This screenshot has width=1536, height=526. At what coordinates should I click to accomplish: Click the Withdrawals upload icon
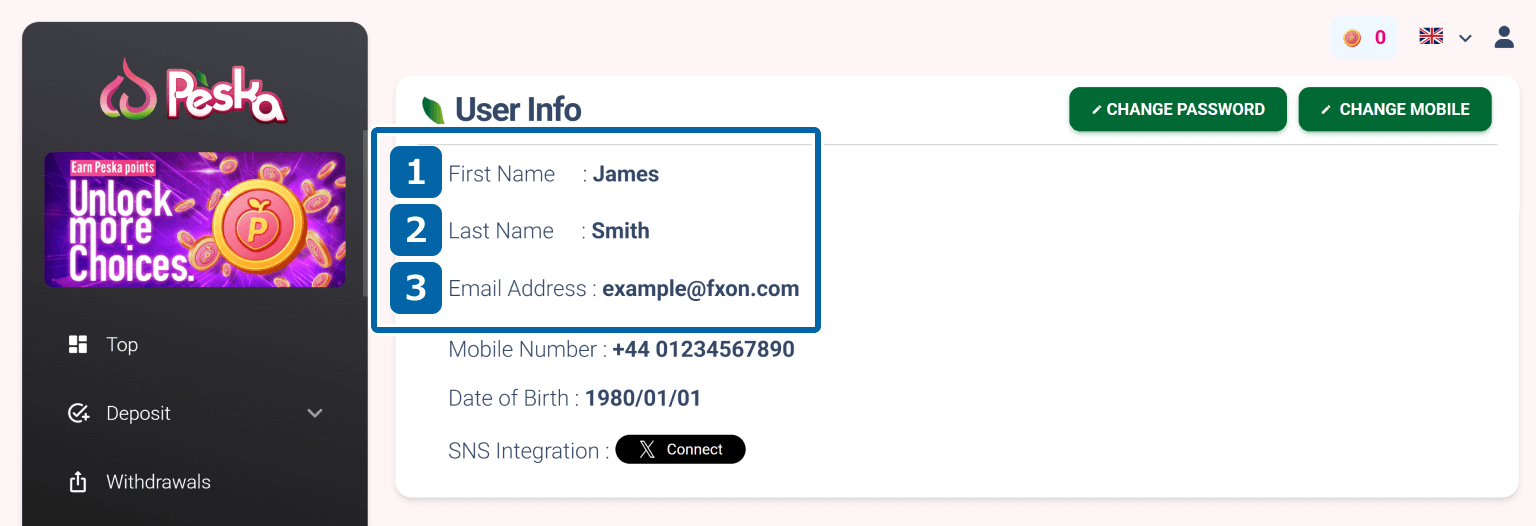(x=78, y=482)
